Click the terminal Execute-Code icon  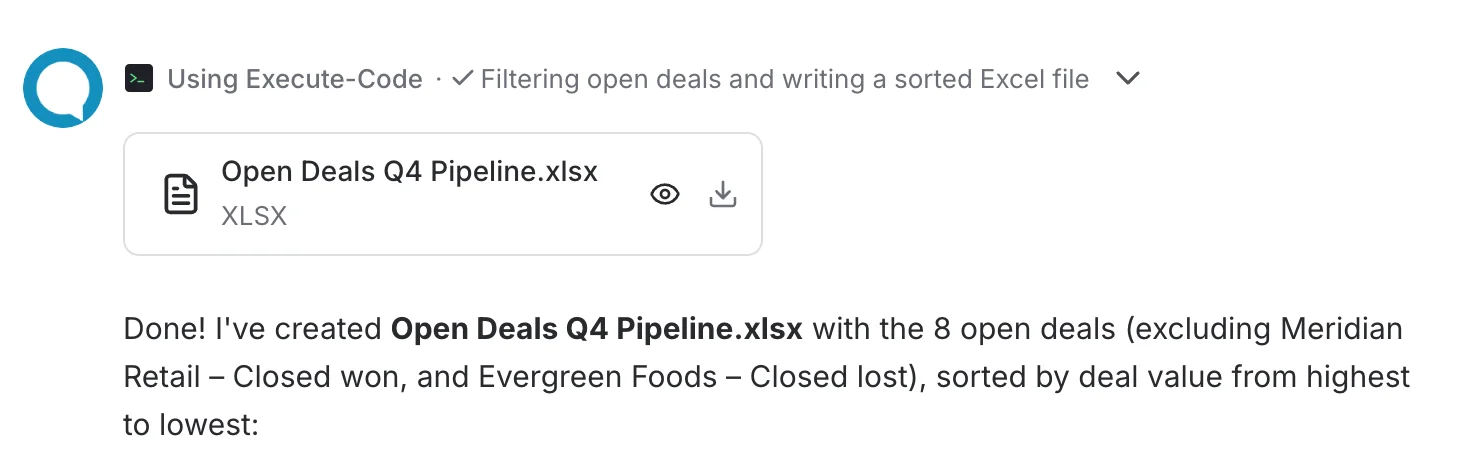coord(139,79)
